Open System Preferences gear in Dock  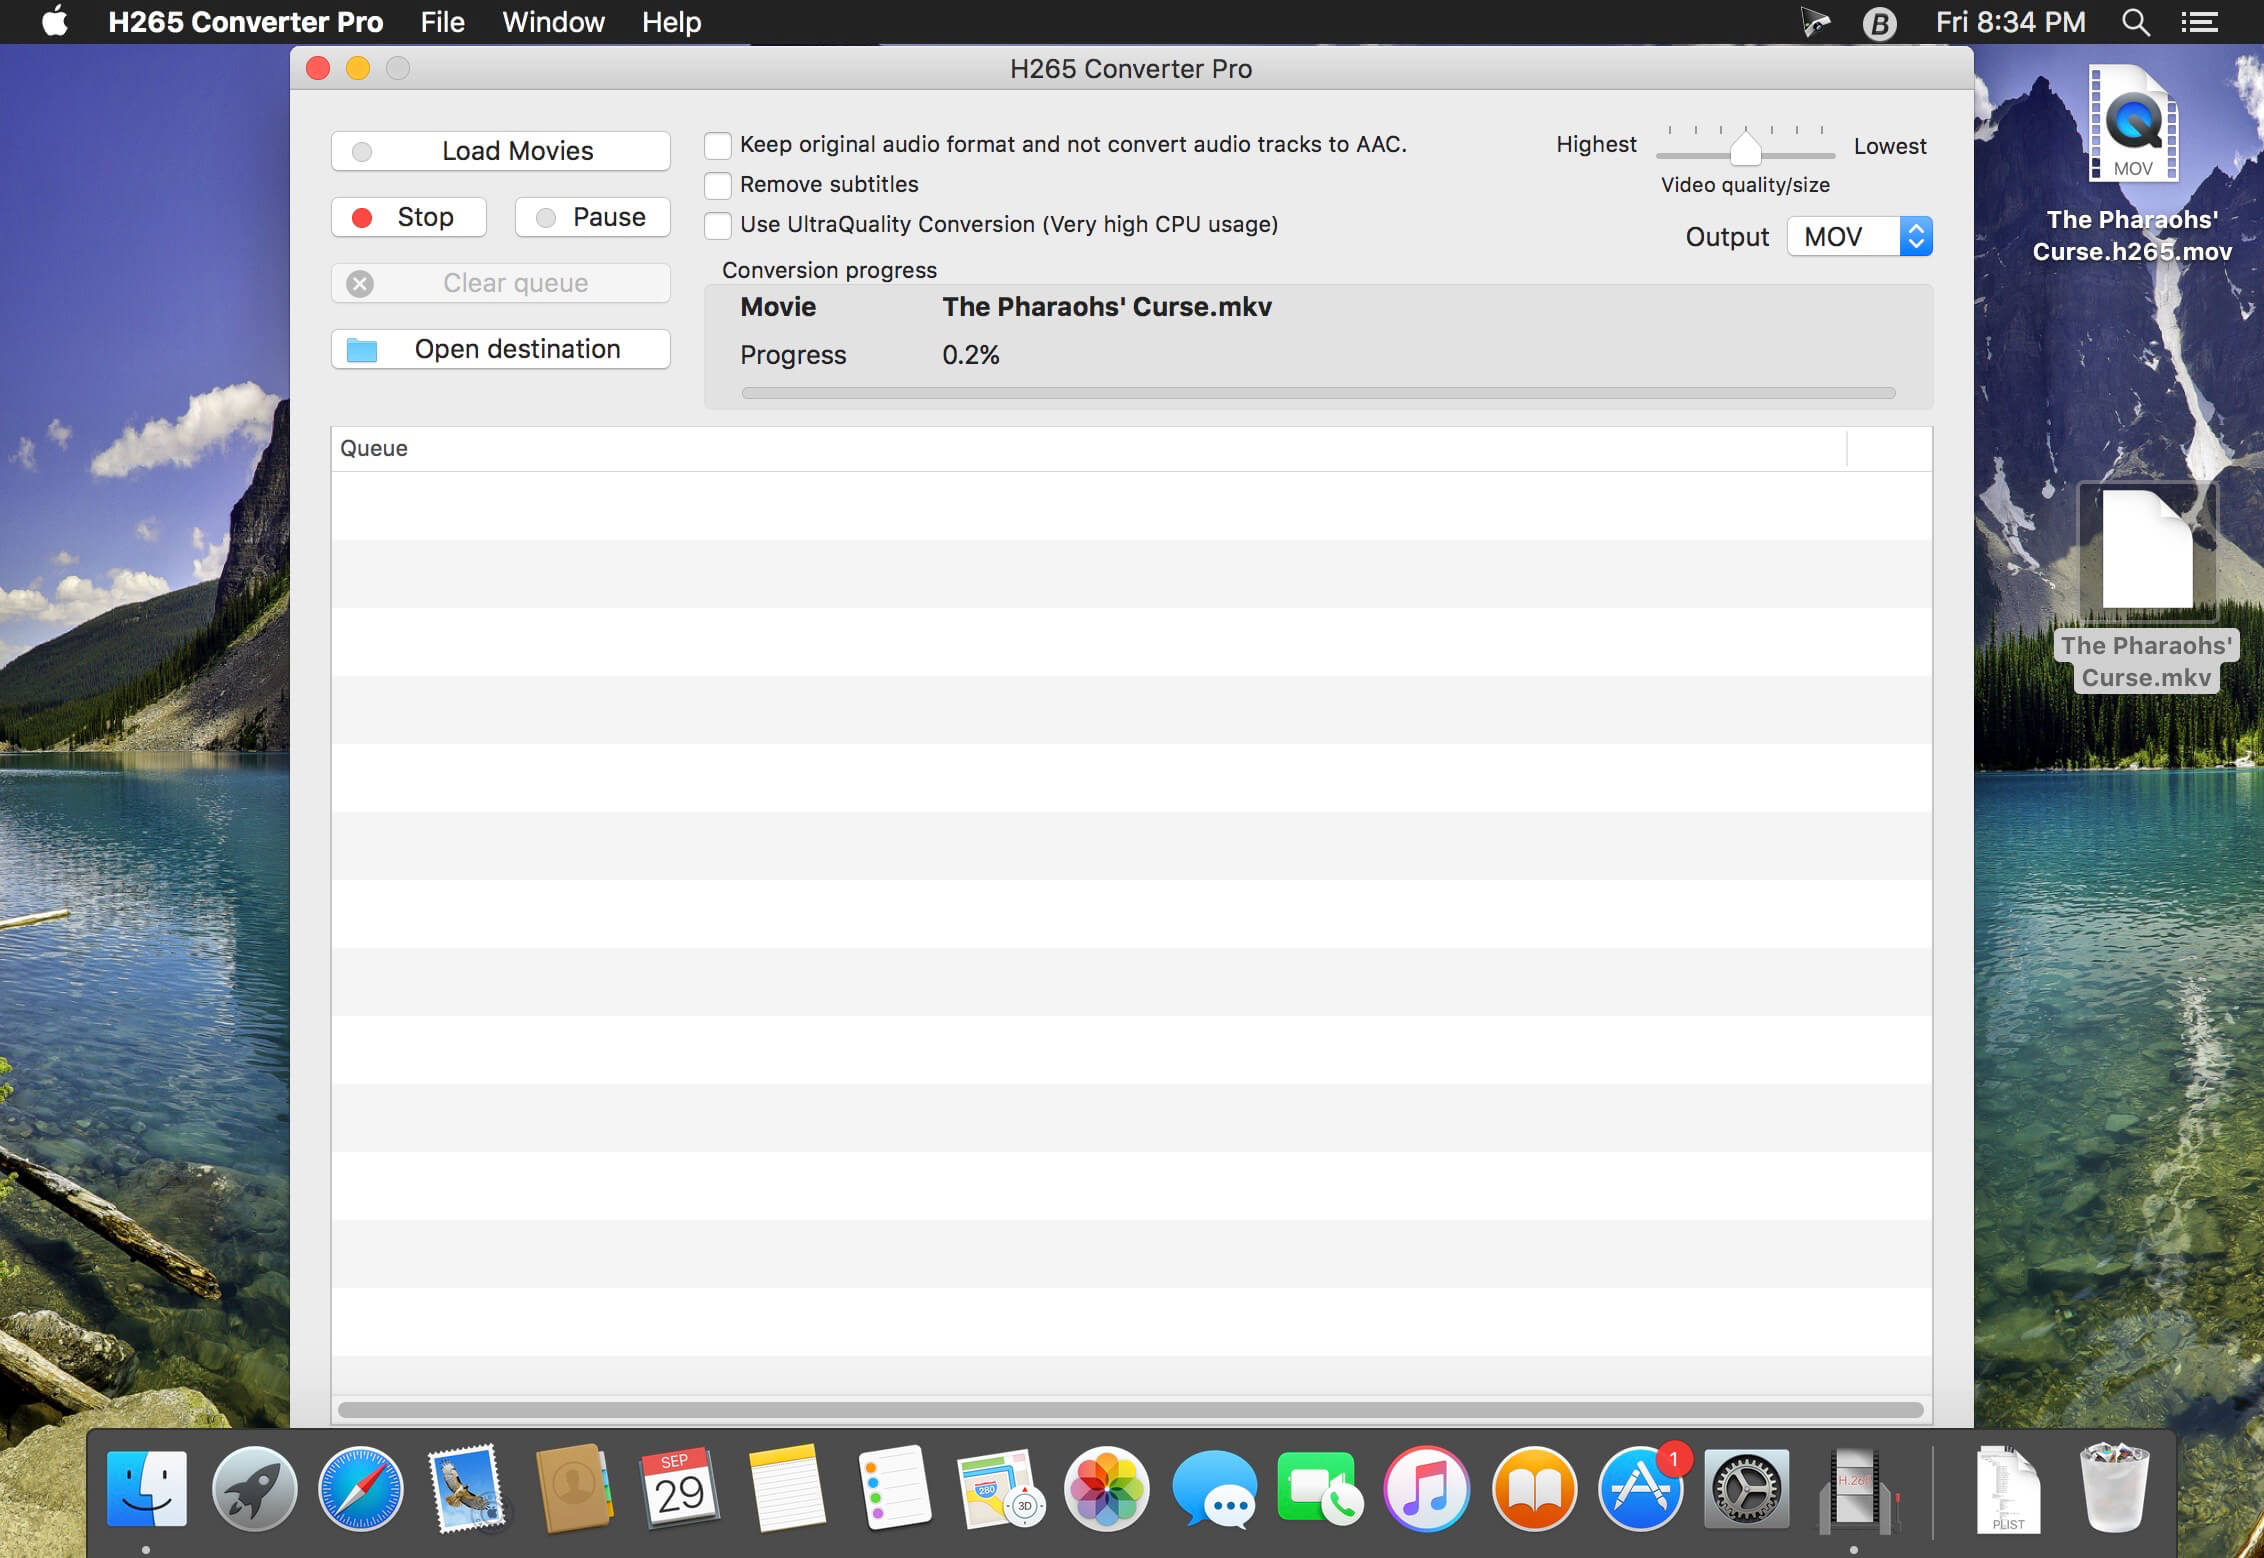coord(1747,1489)
